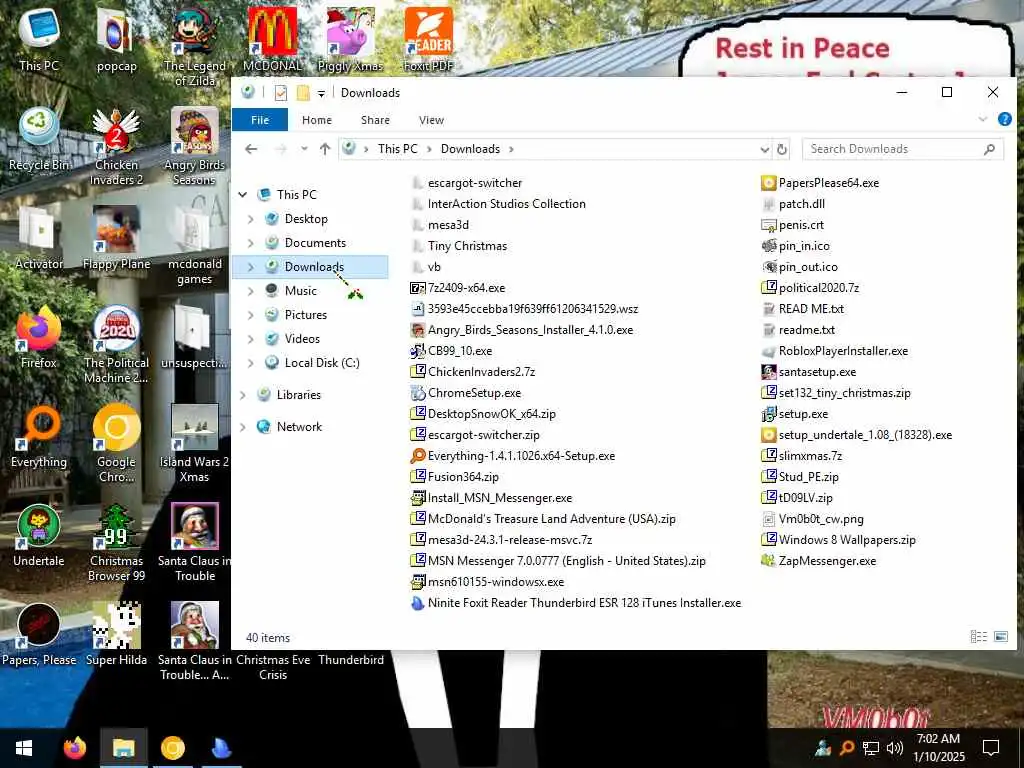Switch to details view layout
This screenshot has height=768, width=1024.
(978, 636)
